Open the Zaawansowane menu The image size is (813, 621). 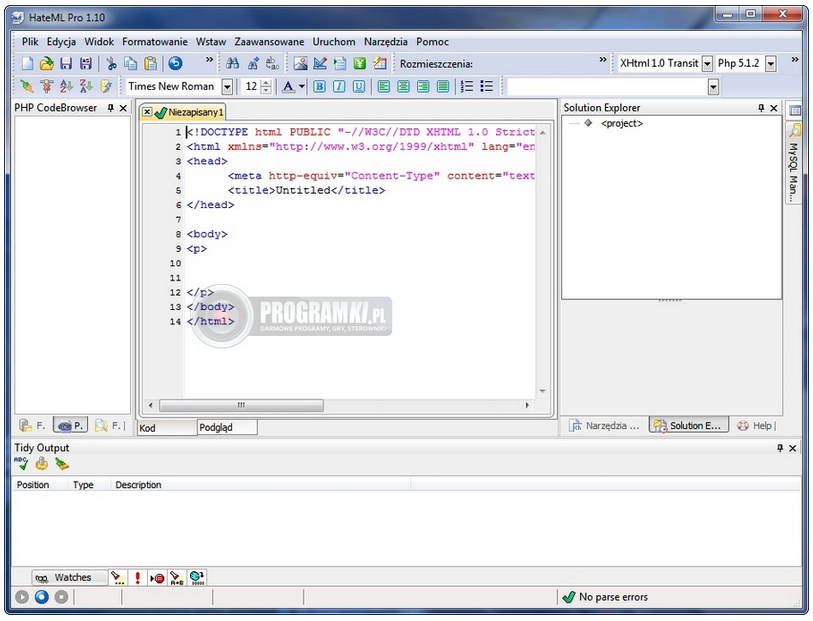pyautogui.click(x=269, y=41)
